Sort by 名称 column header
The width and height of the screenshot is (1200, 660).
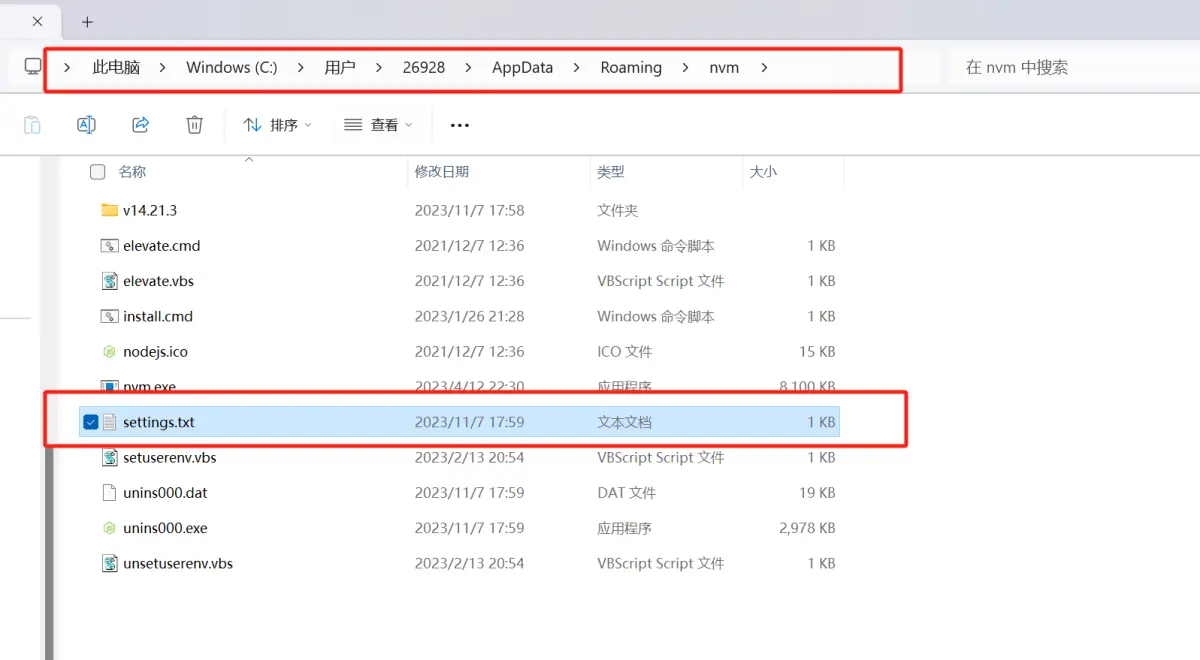tap(132, 172)
